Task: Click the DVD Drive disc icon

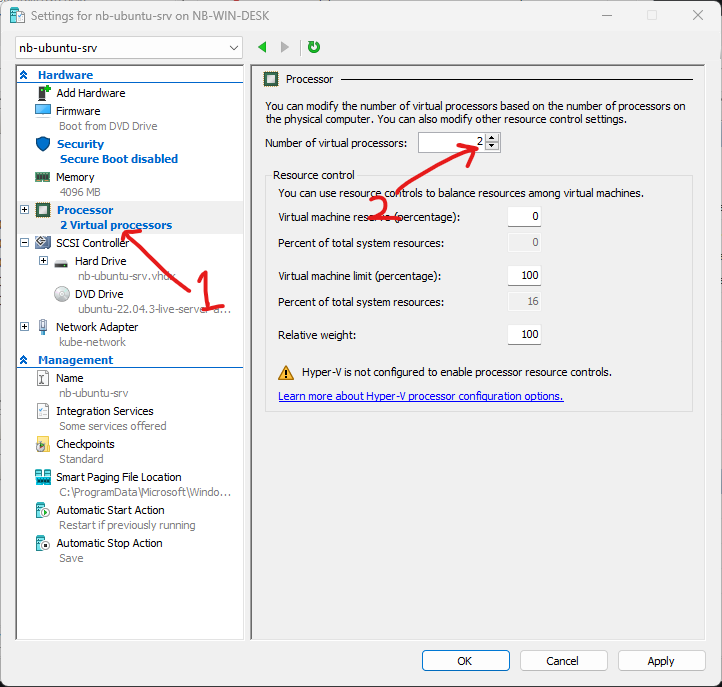Action: [x=61, y=294]
